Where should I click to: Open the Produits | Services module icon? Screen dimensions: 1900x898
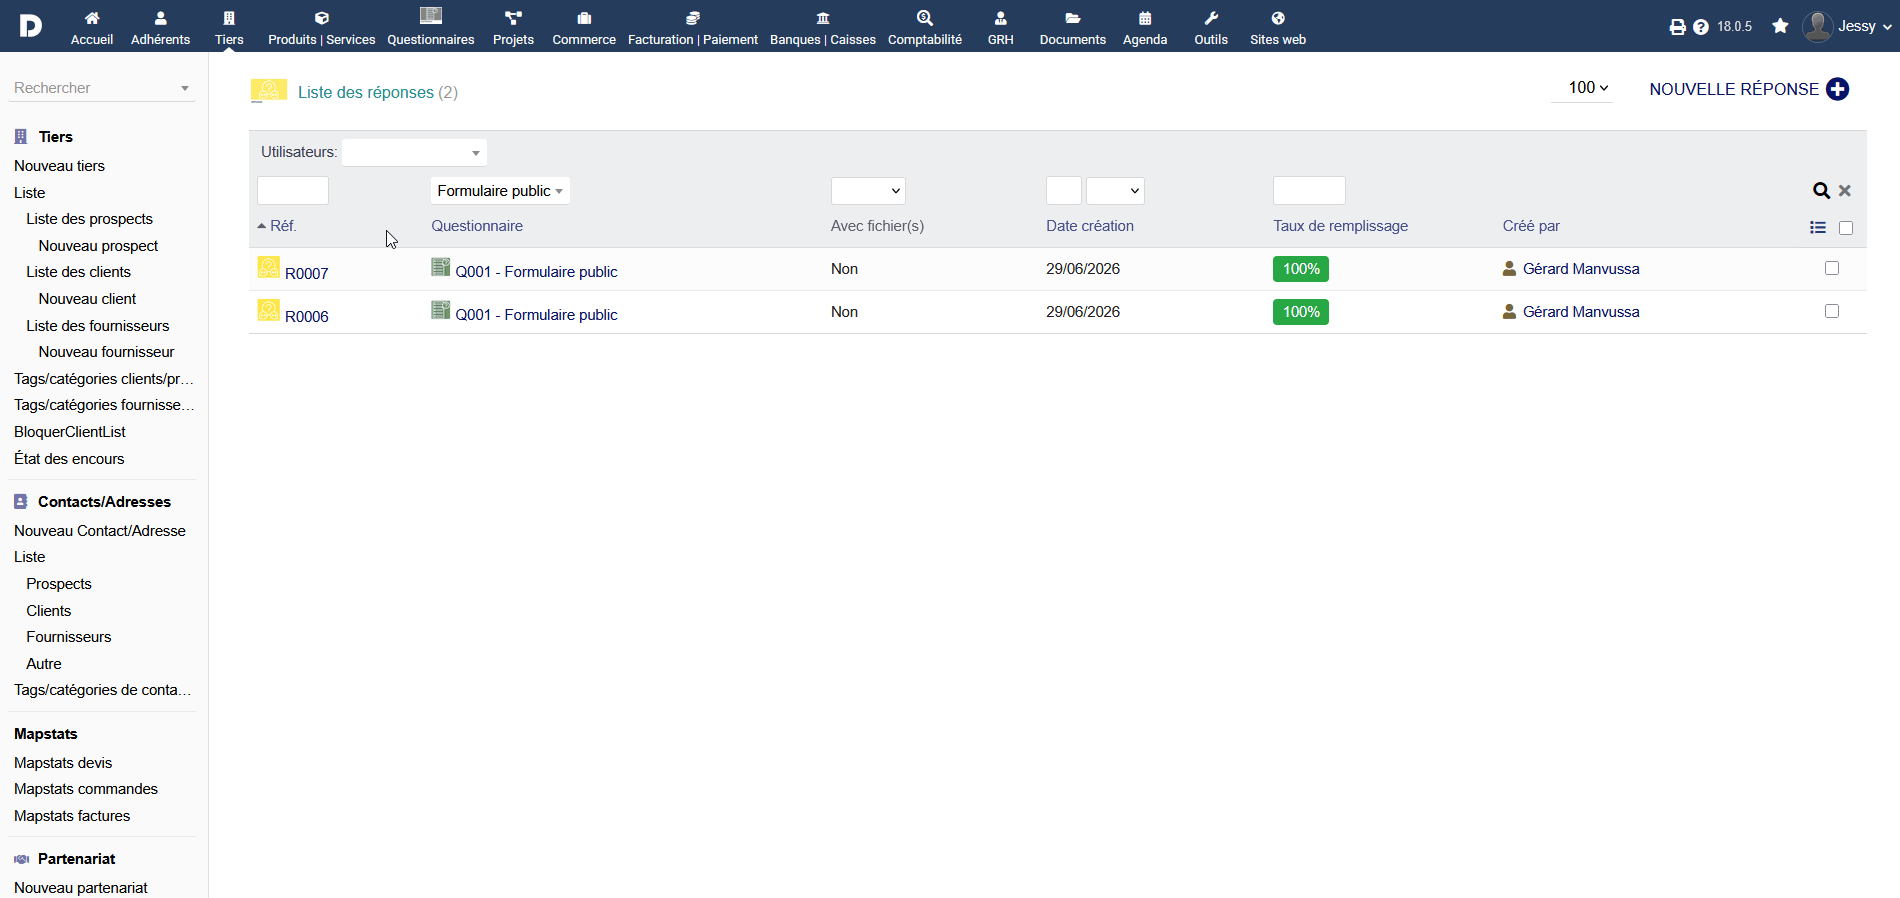pyautogui.click(x=321, y=18)
